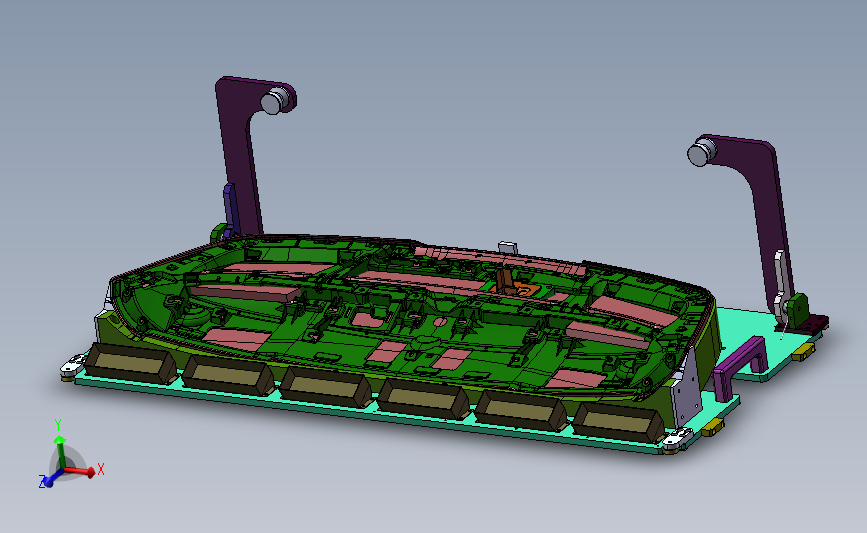
Task: Select the white lever on right purple arm
Action: click(x=780, y=288)
